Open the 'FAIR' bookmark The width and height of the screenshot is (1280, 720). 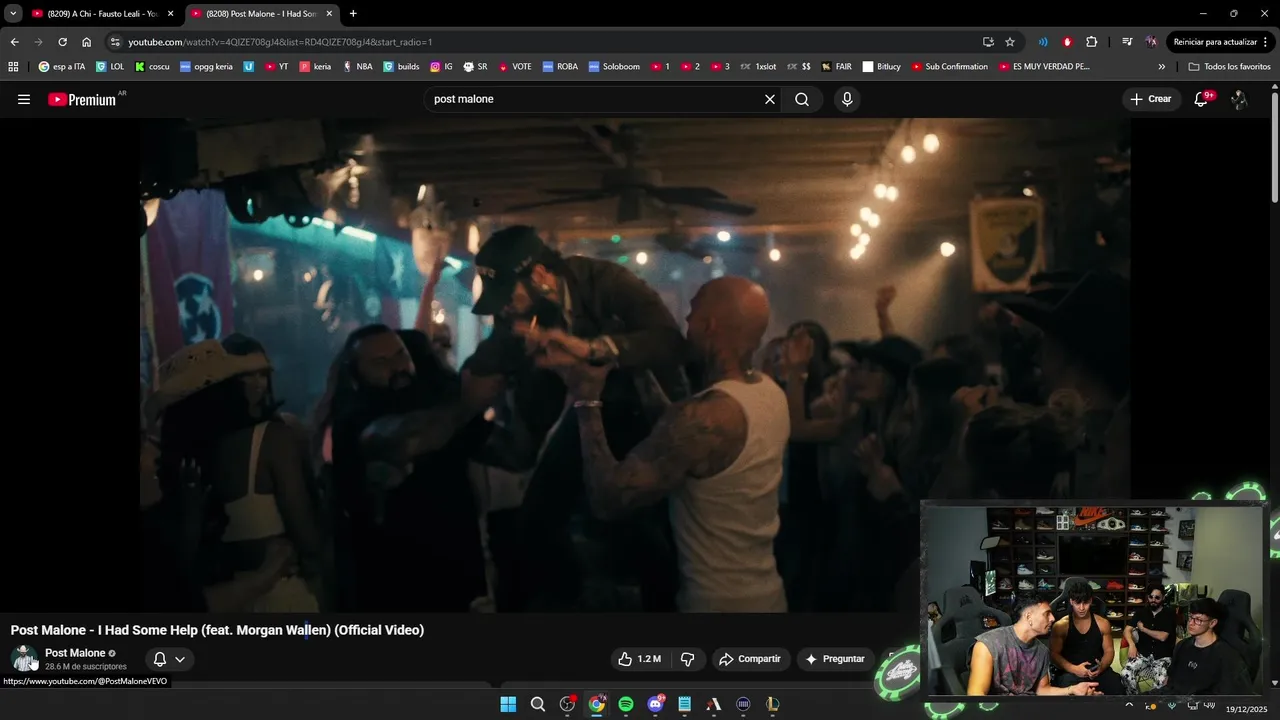[836, 67]
